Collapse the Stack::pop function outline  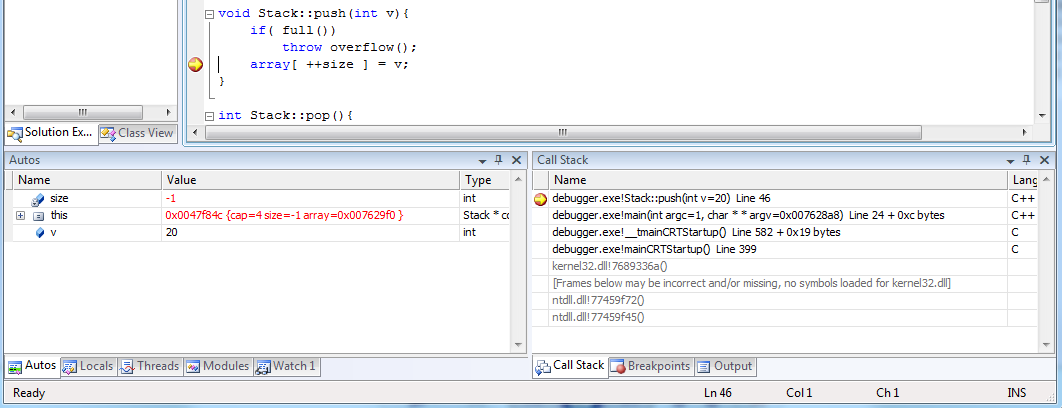pos(208,116)
